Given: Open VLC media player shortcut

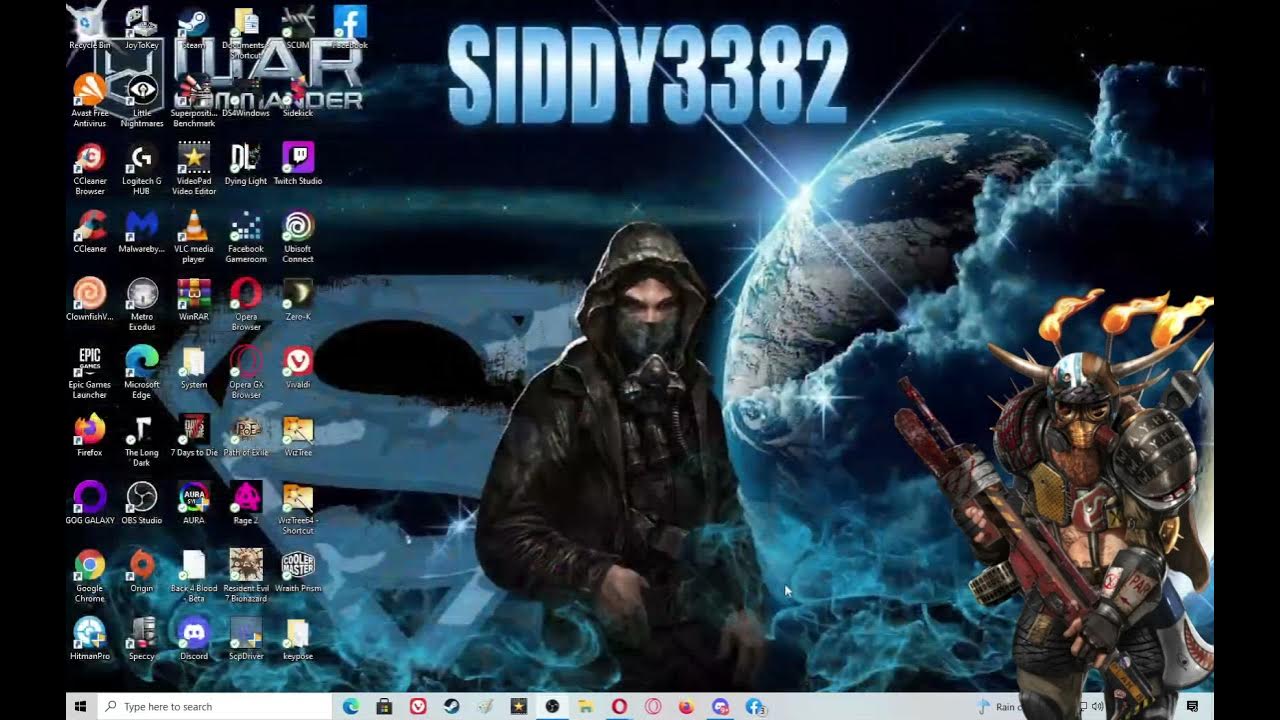Looking at the screenshot, I should tap(194, 236).
